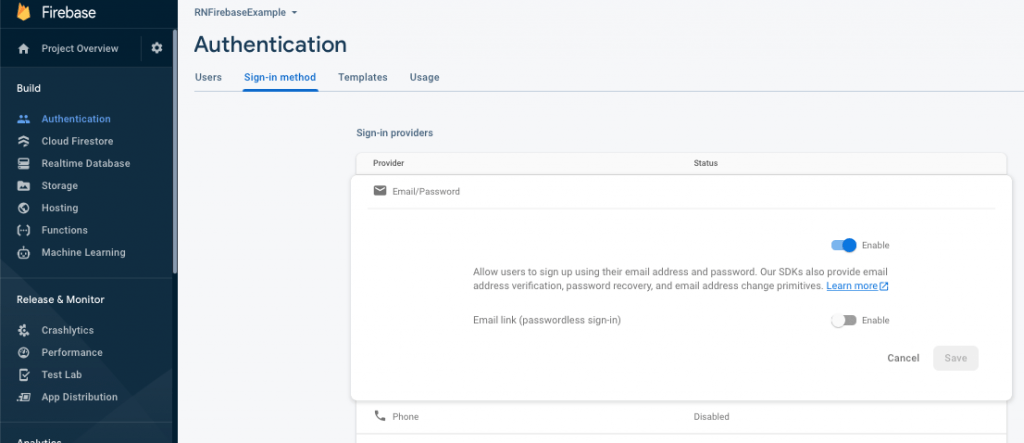Screen dimensions: 1024x443
Task: Select the Sign-in method tab
Action: [280, 77]
